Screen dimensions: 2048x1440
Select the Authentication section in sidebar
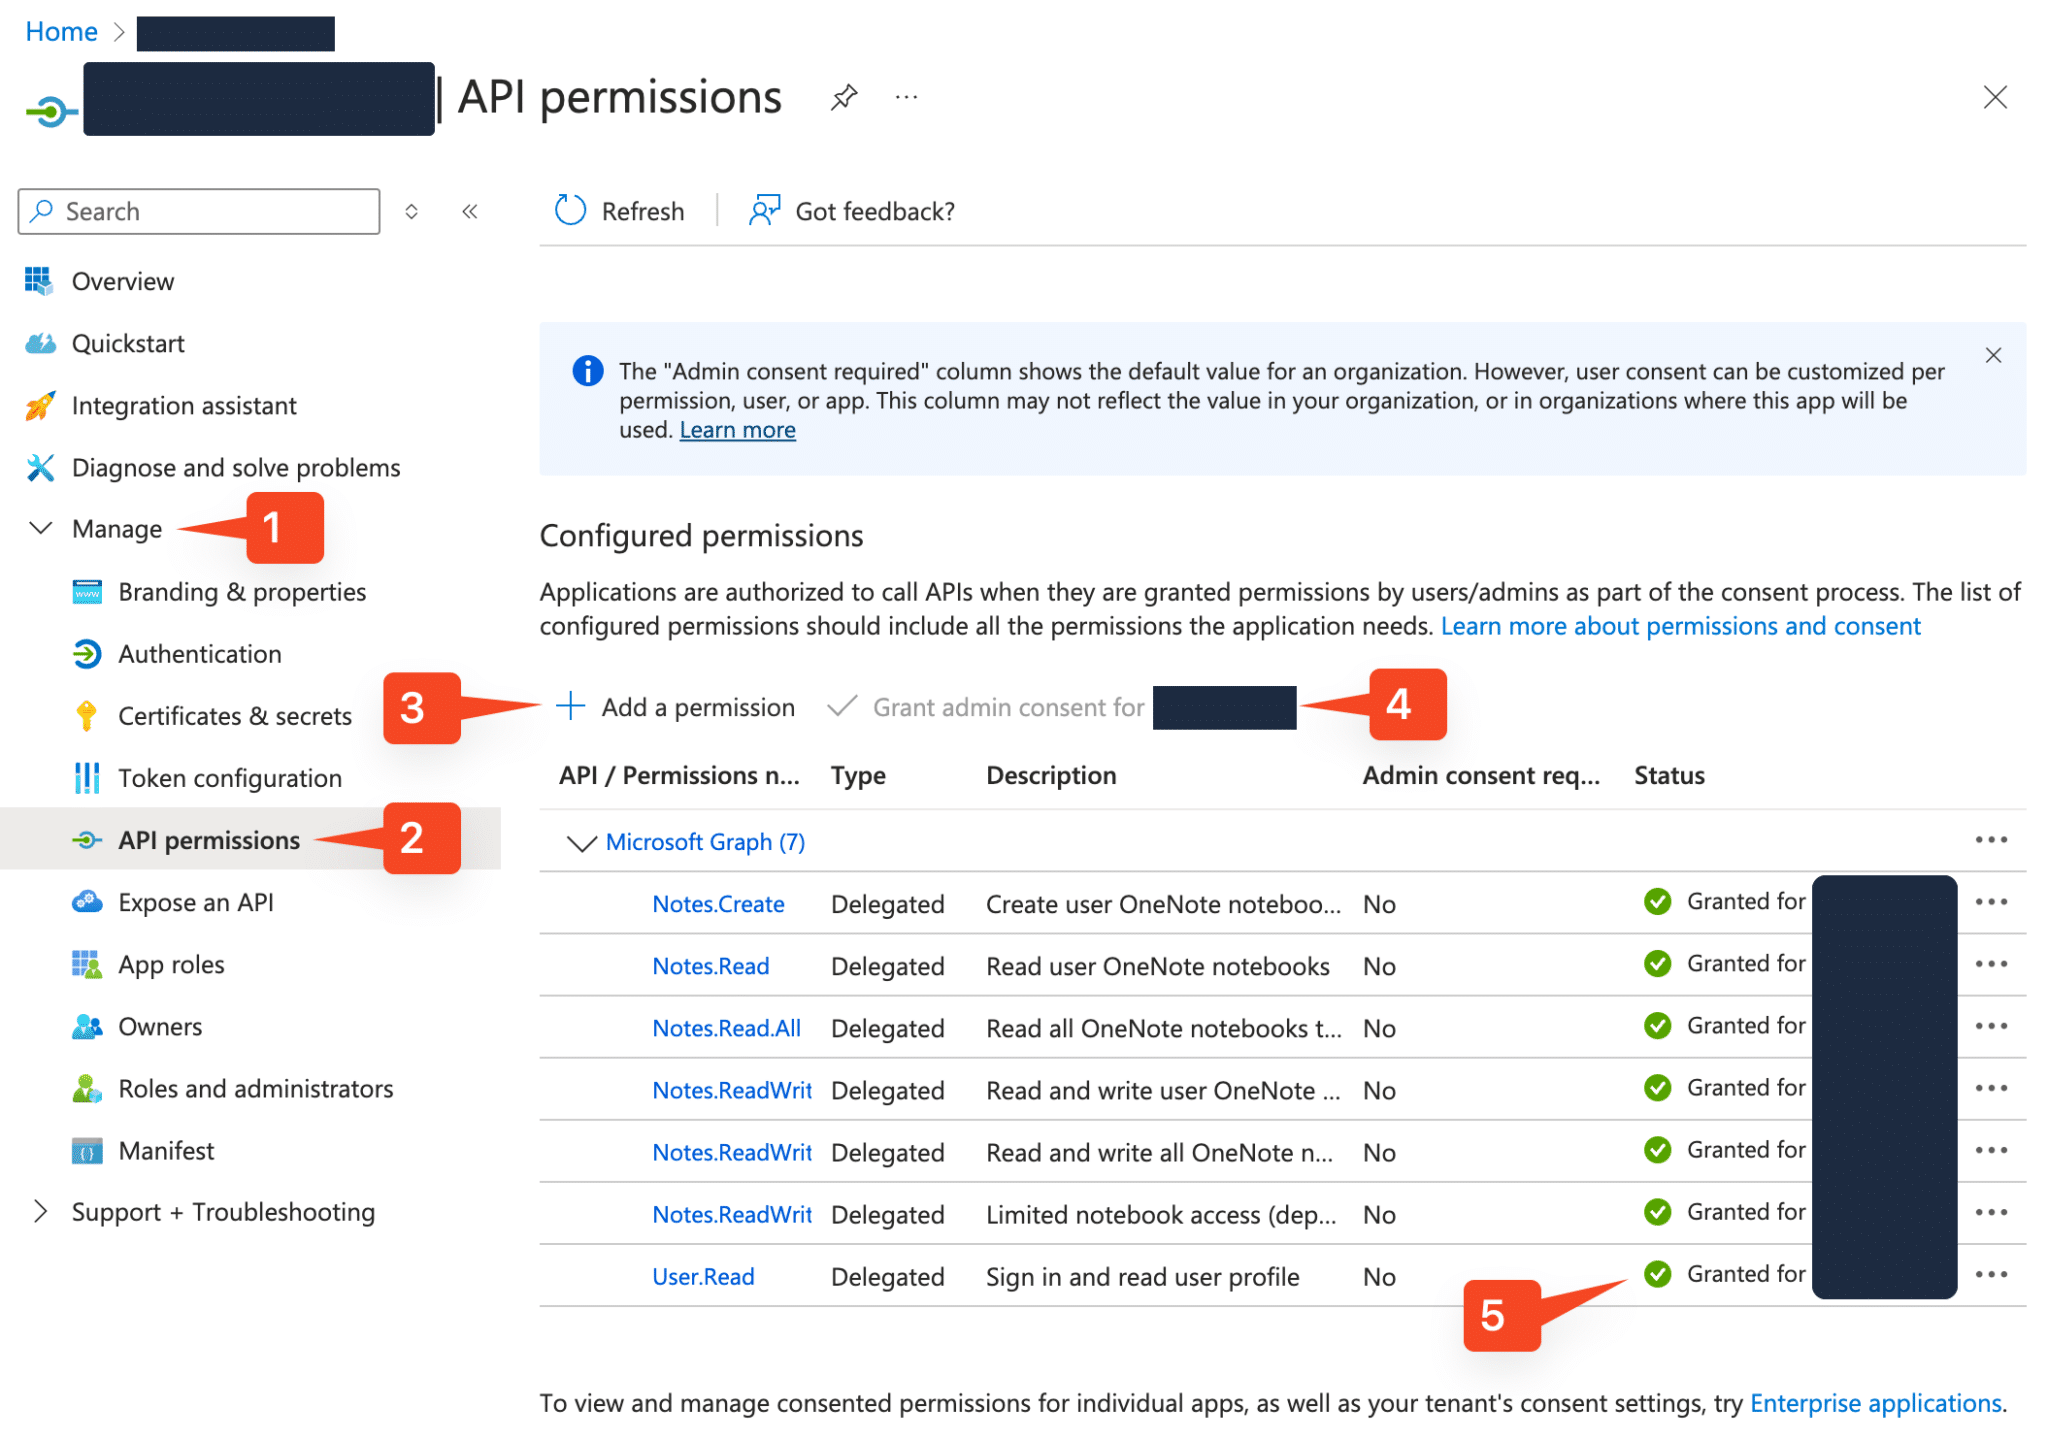199,653
